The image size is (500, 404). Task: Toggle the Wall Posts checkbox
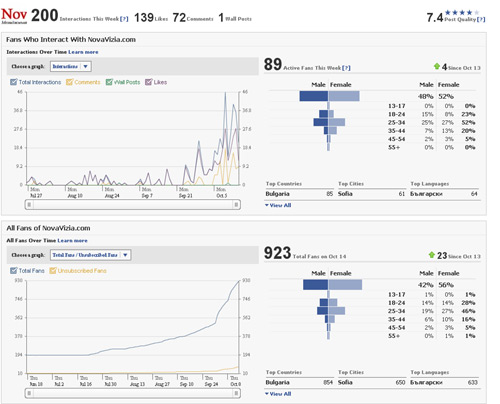point(109,82)
